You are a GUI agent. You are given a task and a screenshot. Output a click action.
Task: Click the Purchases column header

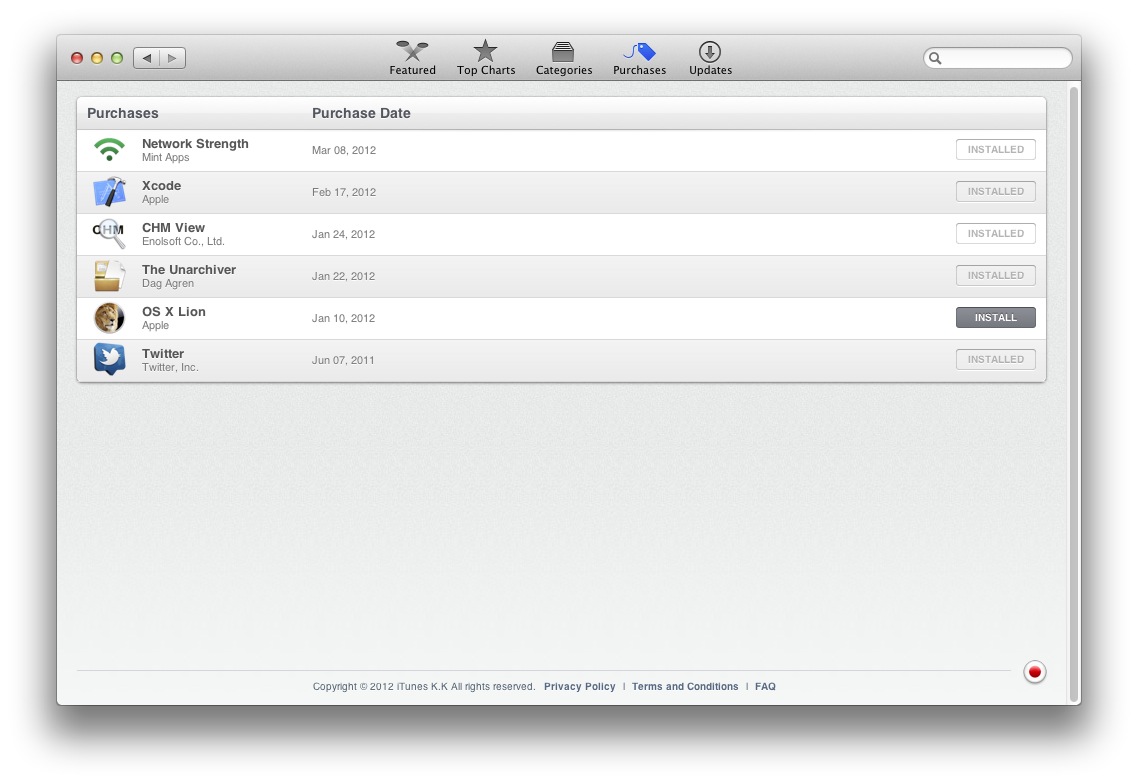click(x=123, y=113)
